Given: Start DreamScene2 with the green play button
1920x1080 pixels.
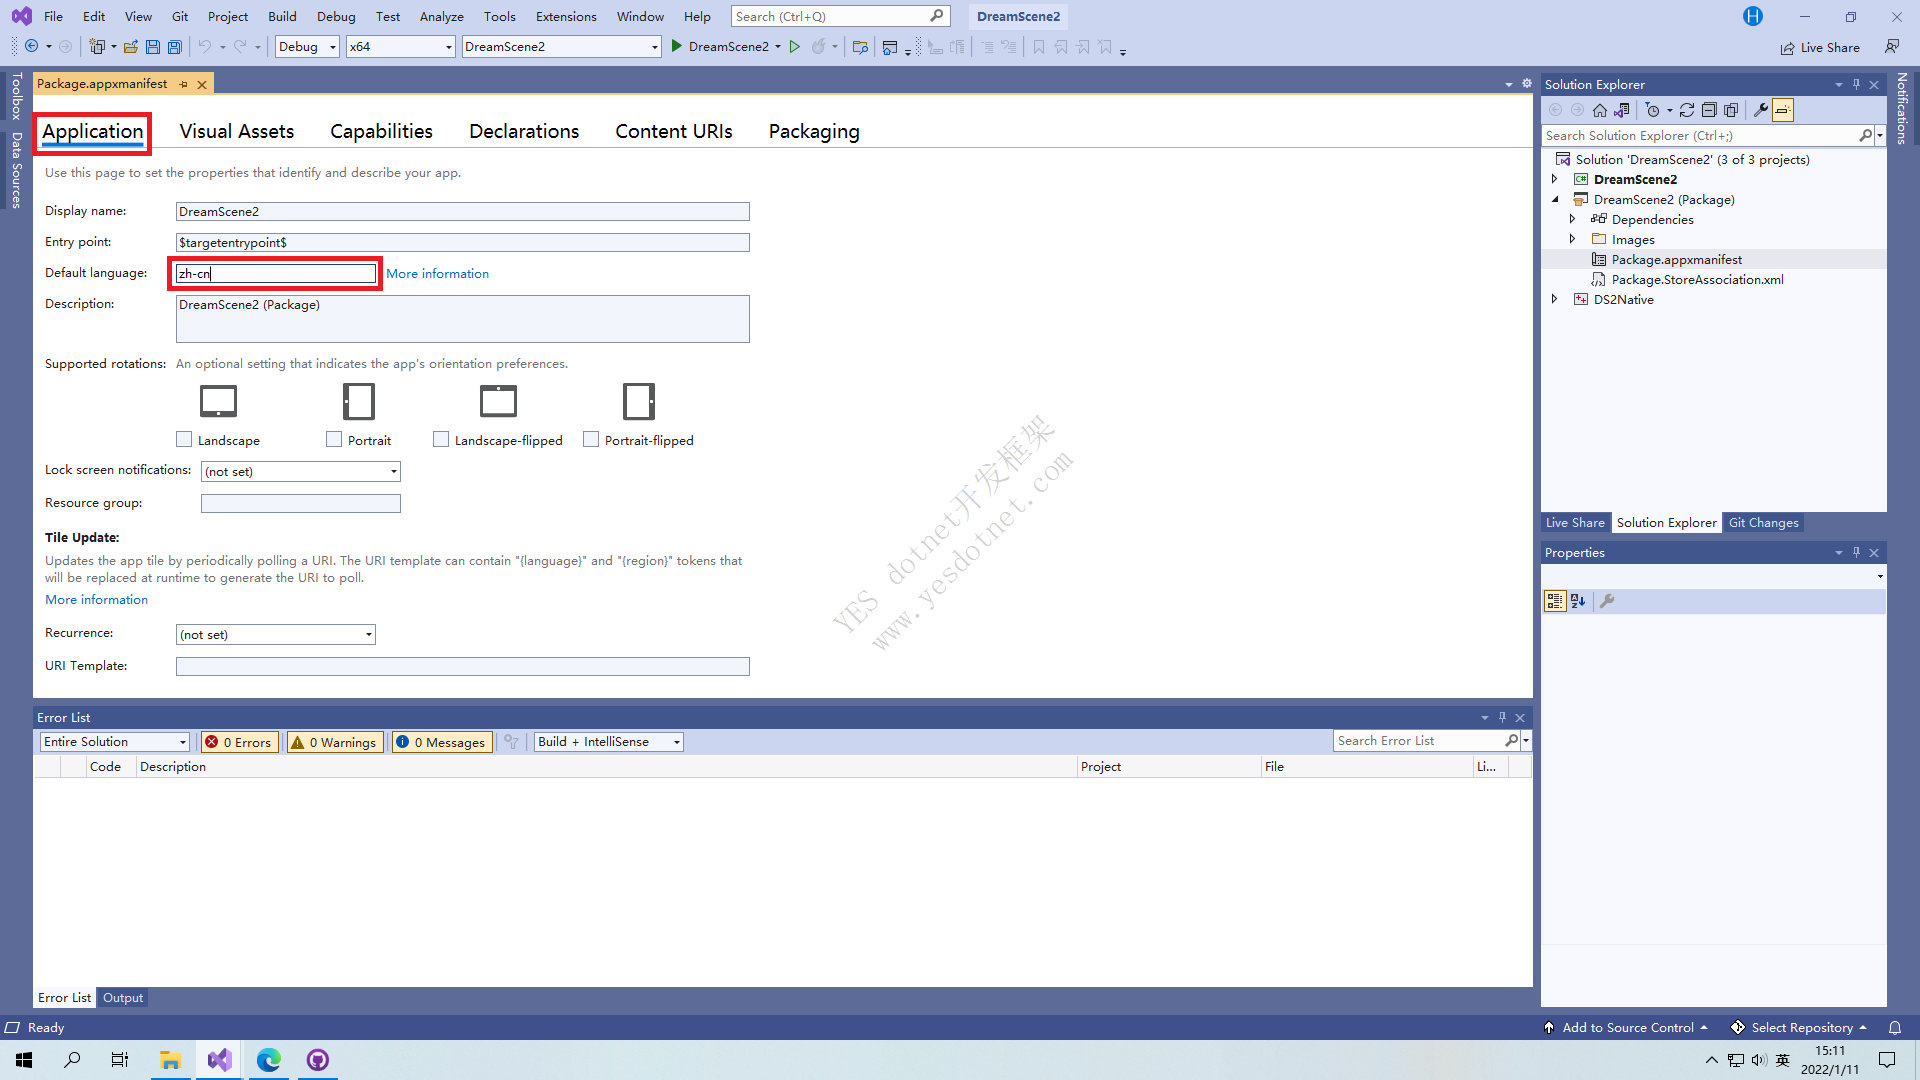Looking at the screenshot, I should tap(677, 47).
